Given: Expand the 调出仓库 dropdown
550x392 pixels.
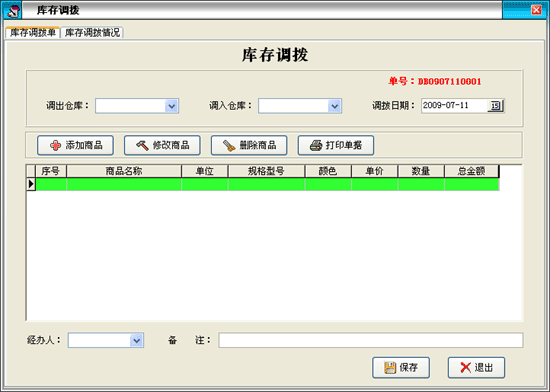Looking at the screenshot, I should tap(172, 106).
